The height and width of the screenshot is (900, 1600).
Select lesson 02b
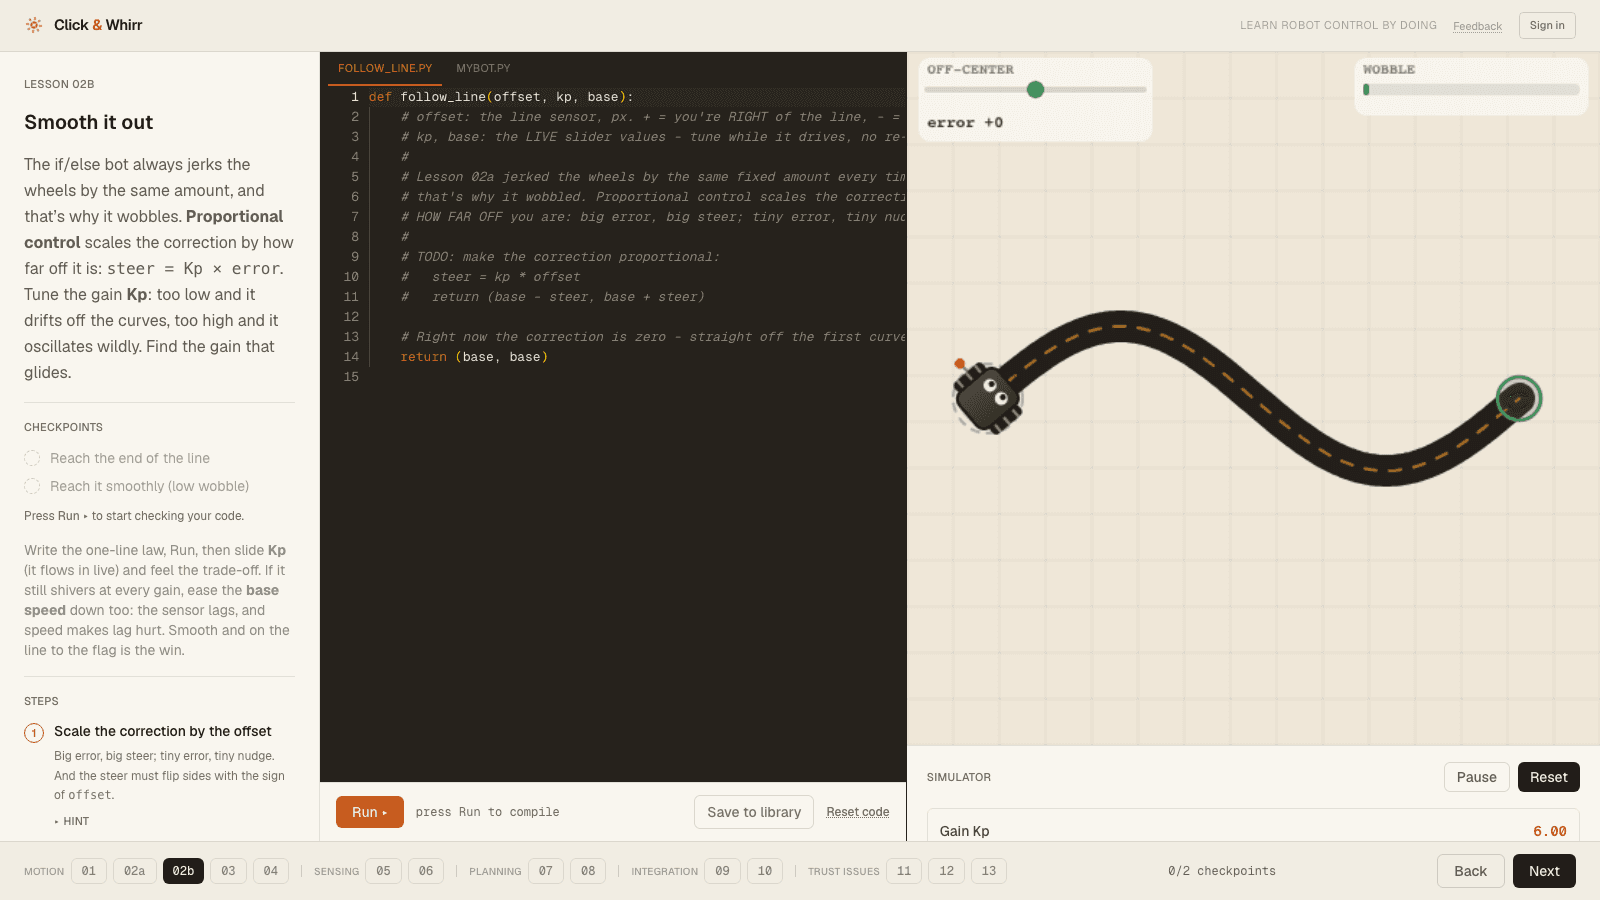pos(183,871)
